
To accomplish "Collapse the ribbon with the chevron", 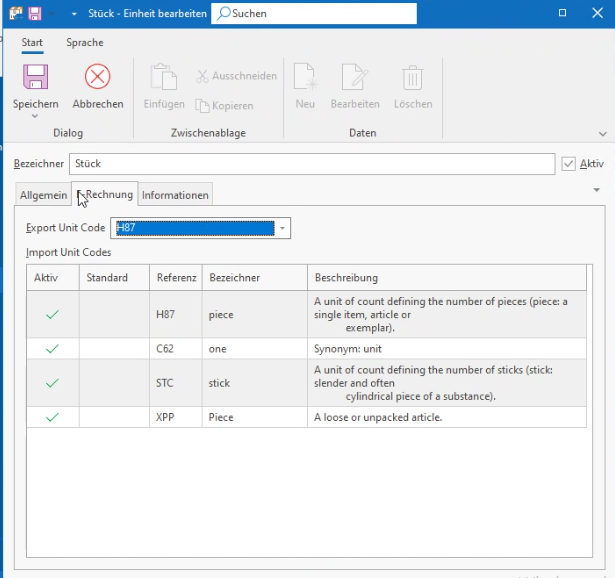I will (x=602, y=133).
